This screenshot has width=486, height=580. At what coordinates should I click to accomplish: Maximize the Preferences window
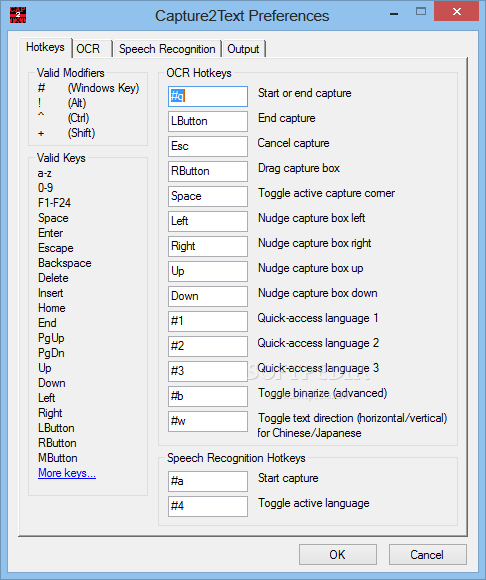(x=421, y=11)
